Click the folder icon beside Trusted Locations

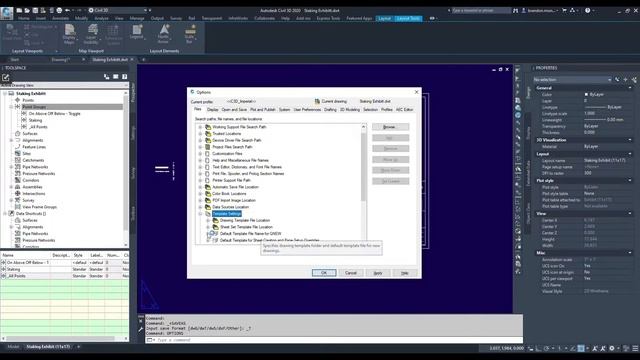pyautogui.click(x=208, y=133)
